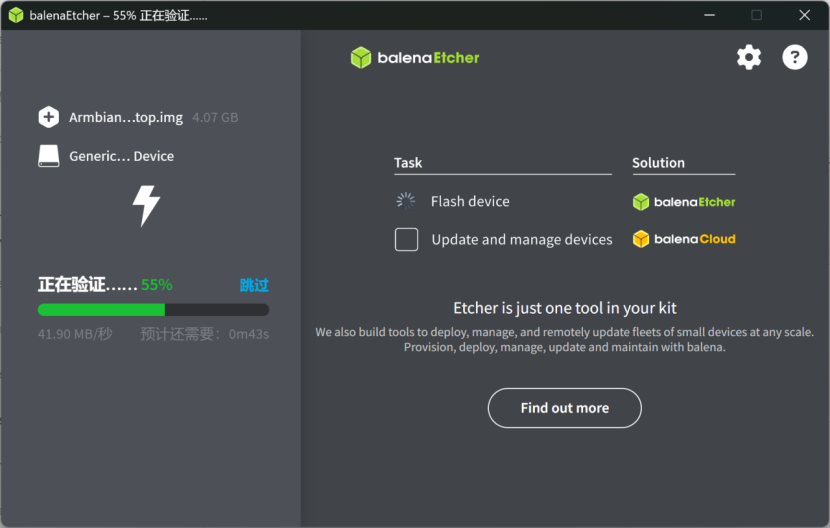This screenshot has width=830, height=528.
Task: Click the yellow balenaCloud solution logo
Action: (684, 239)
